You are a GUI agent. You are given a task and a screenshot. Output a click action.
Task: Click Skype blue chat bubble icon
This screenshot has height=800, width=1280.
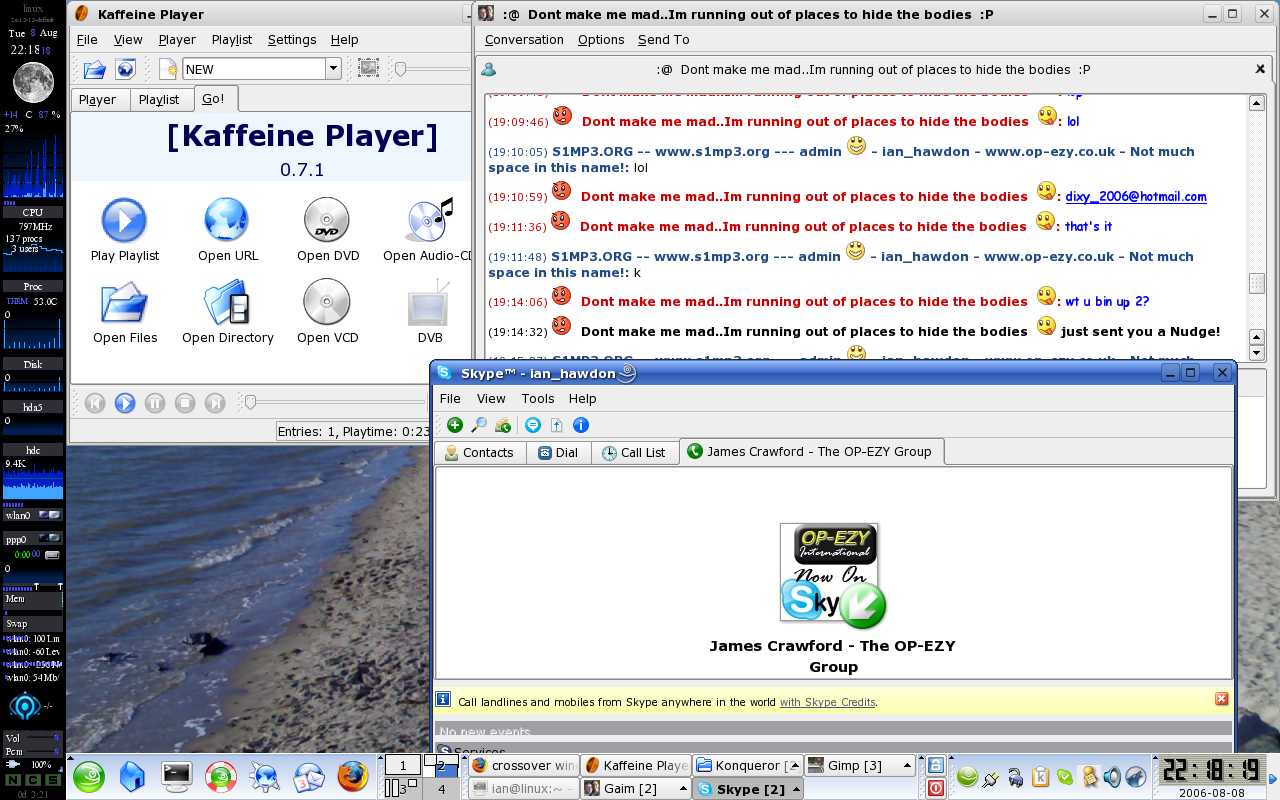(x=533, y=425)
